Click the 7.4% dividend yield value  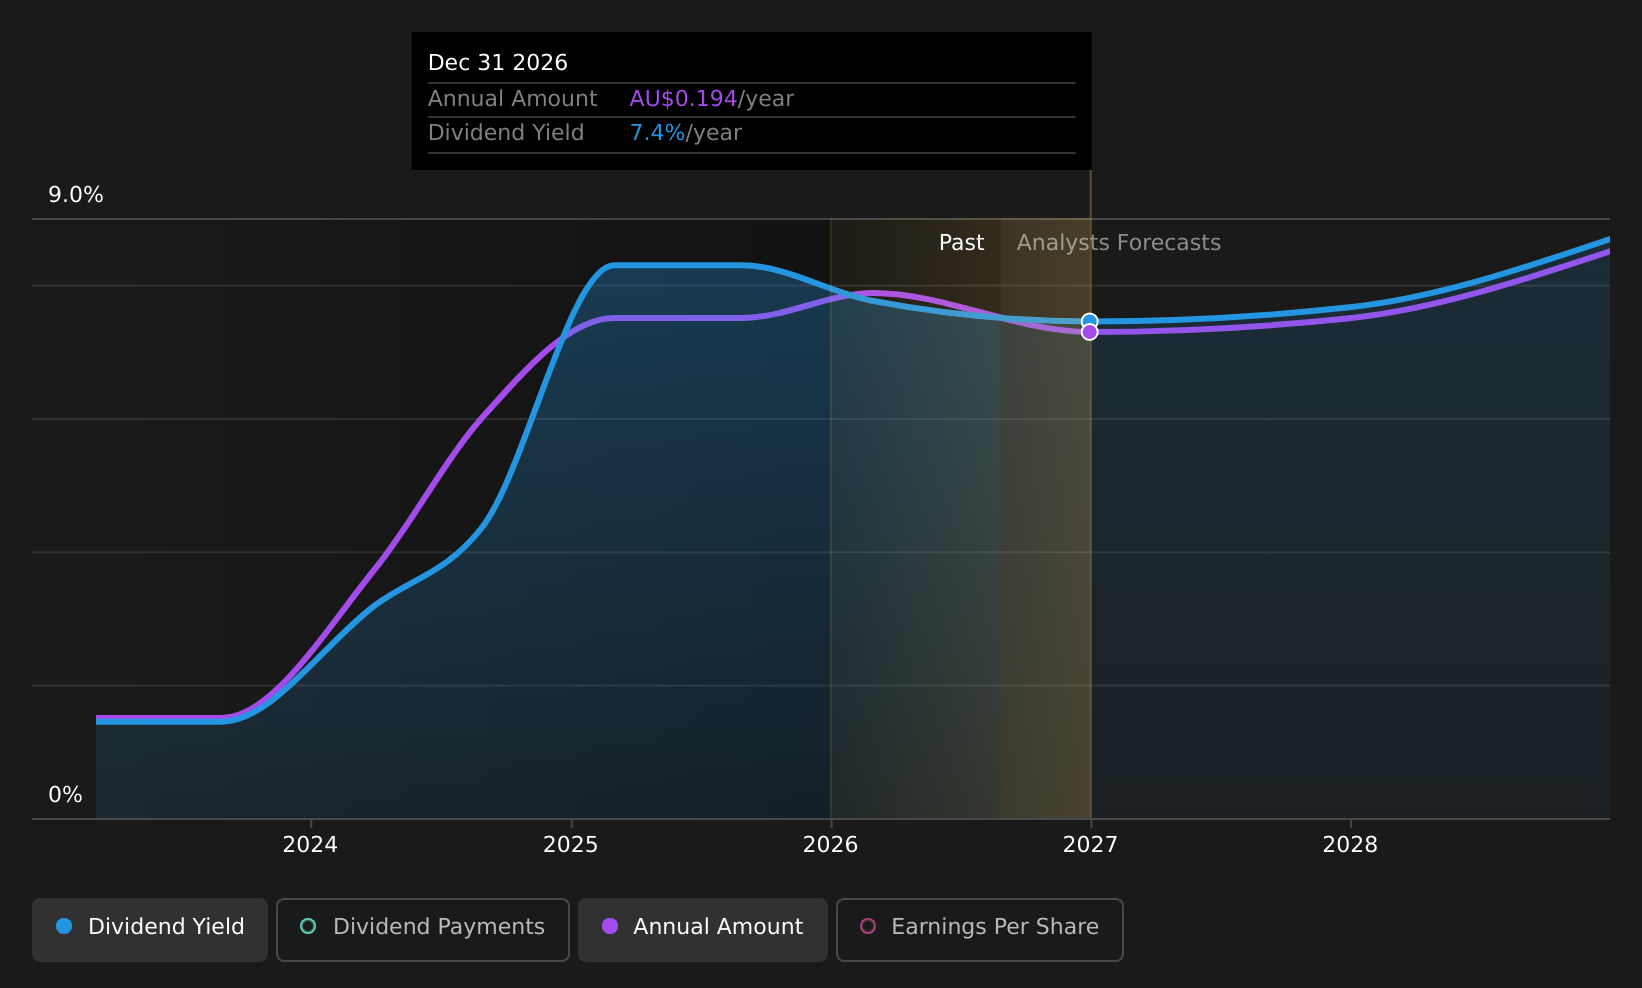pos(657,133)
